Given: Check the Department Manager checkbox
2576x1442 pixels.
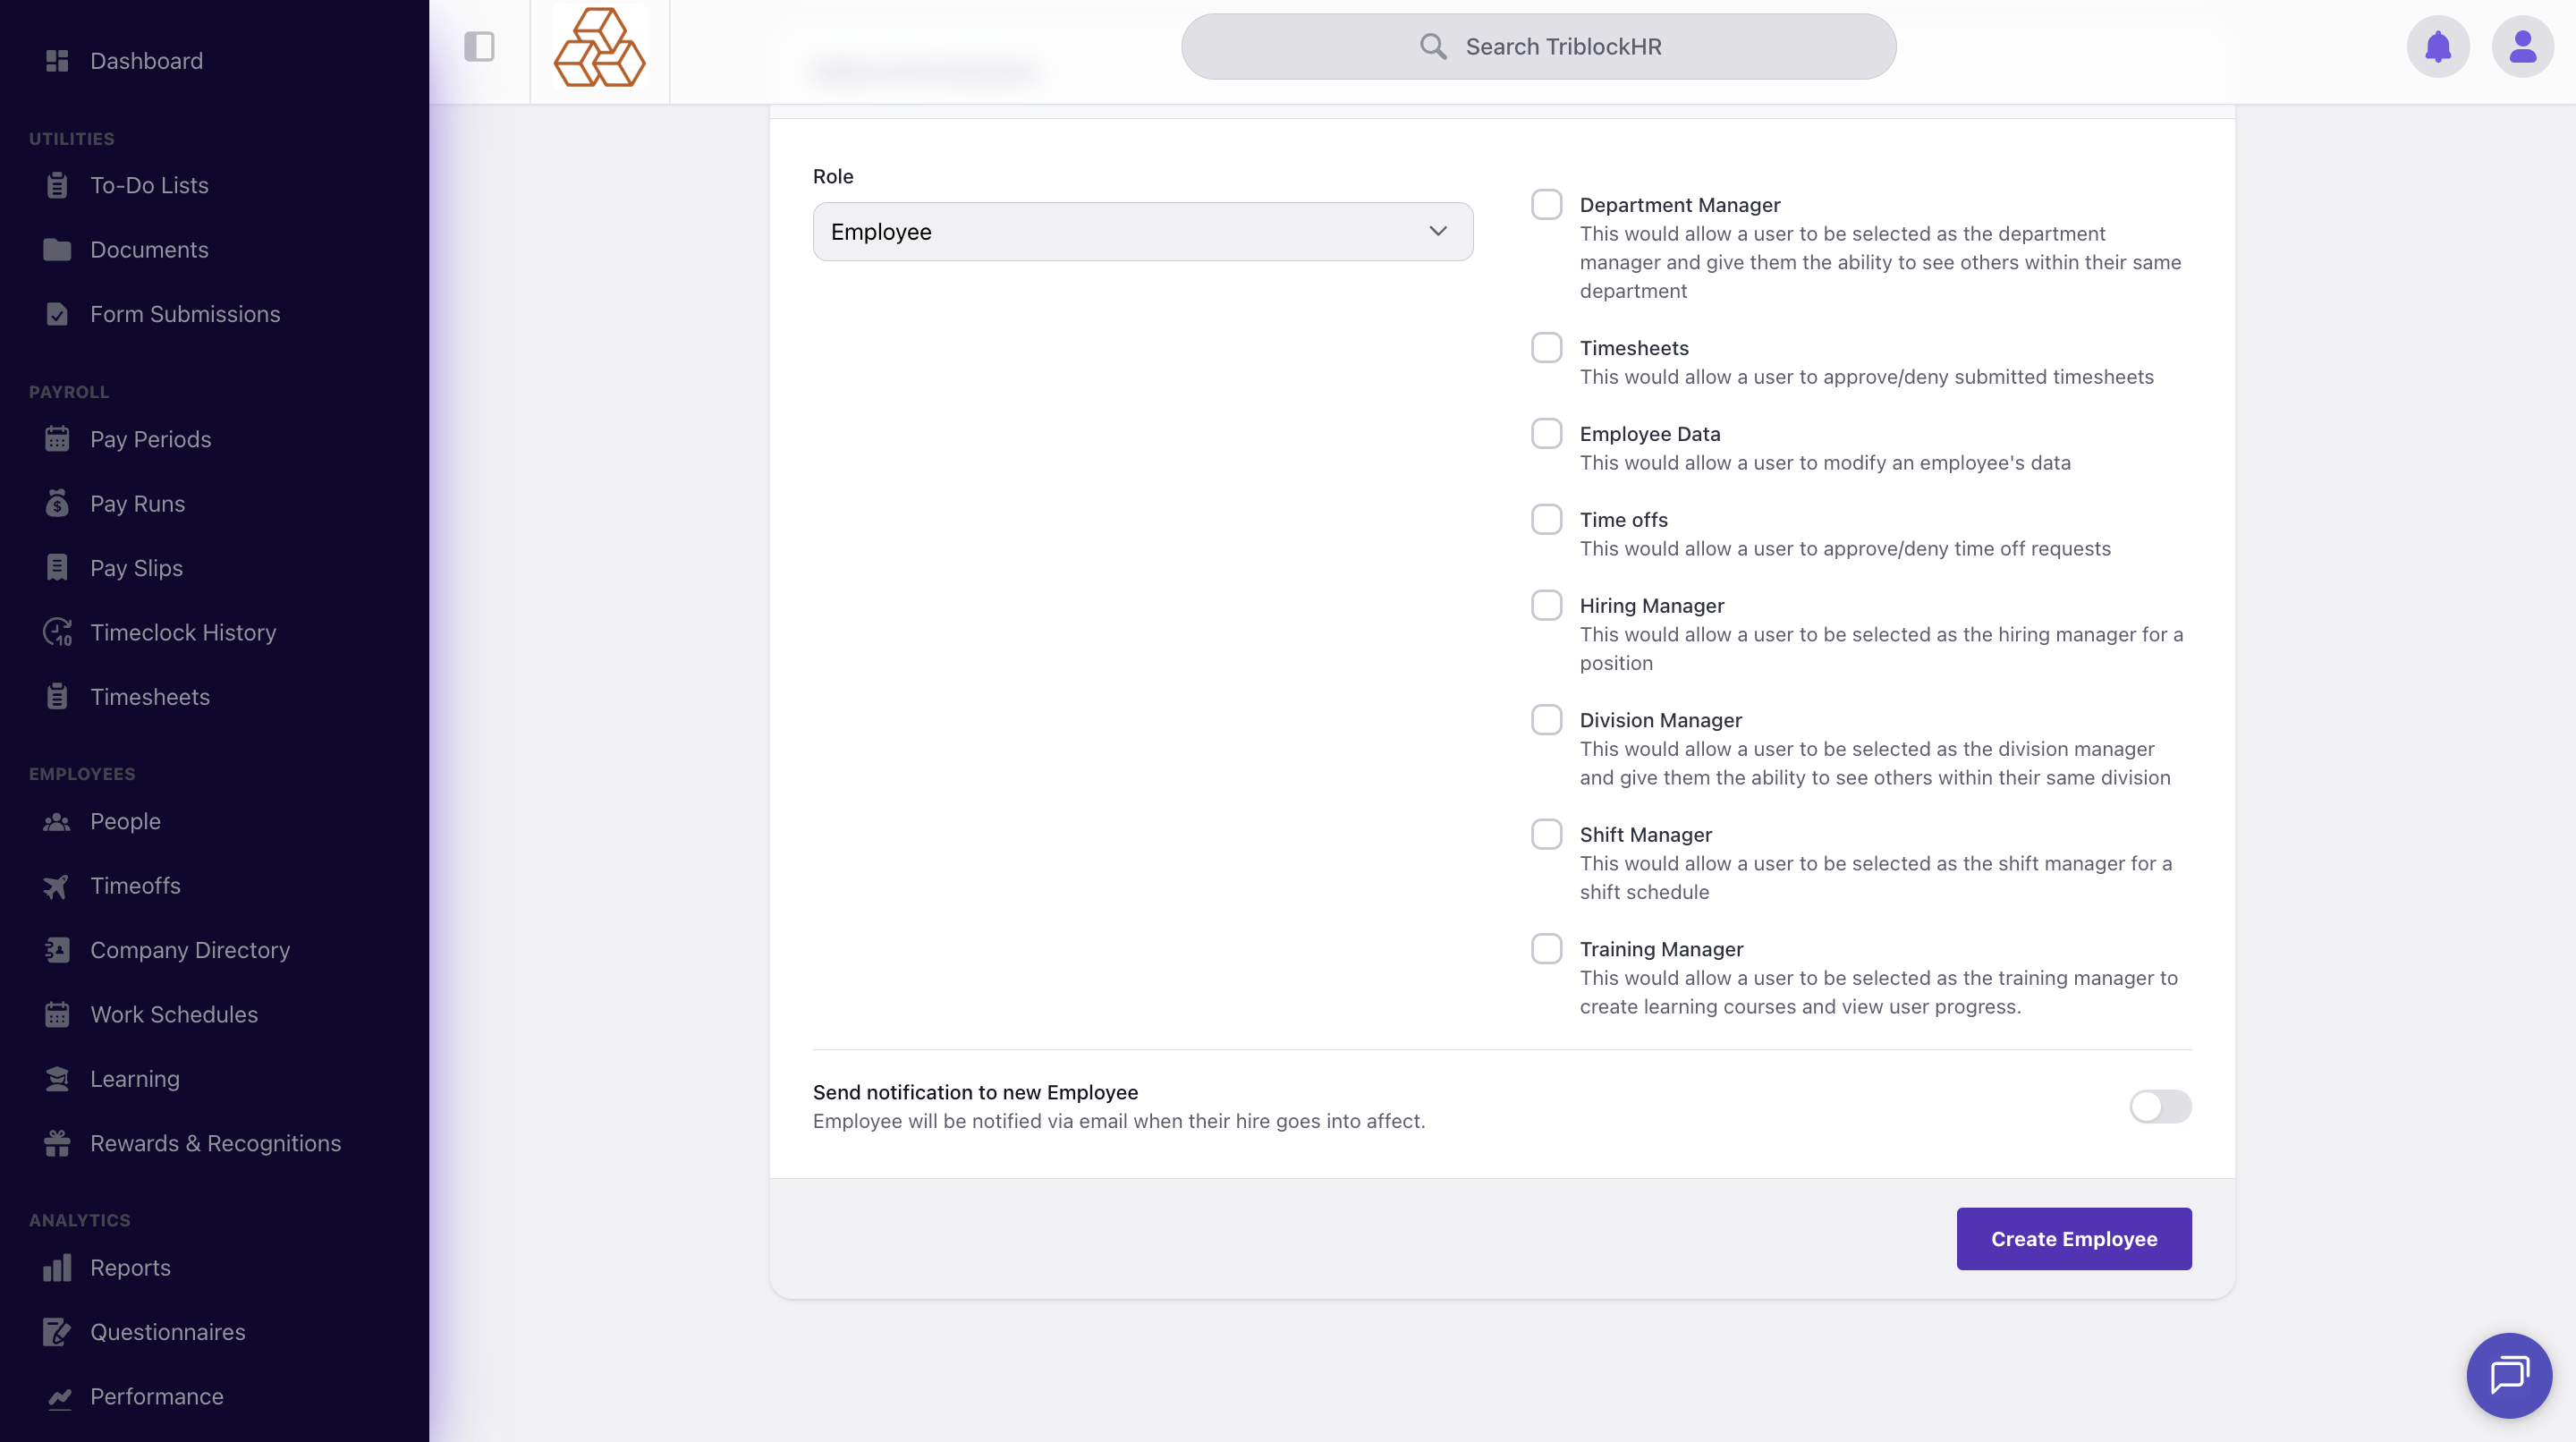Looking at the screenshot, I should [x=1546, y=205].
